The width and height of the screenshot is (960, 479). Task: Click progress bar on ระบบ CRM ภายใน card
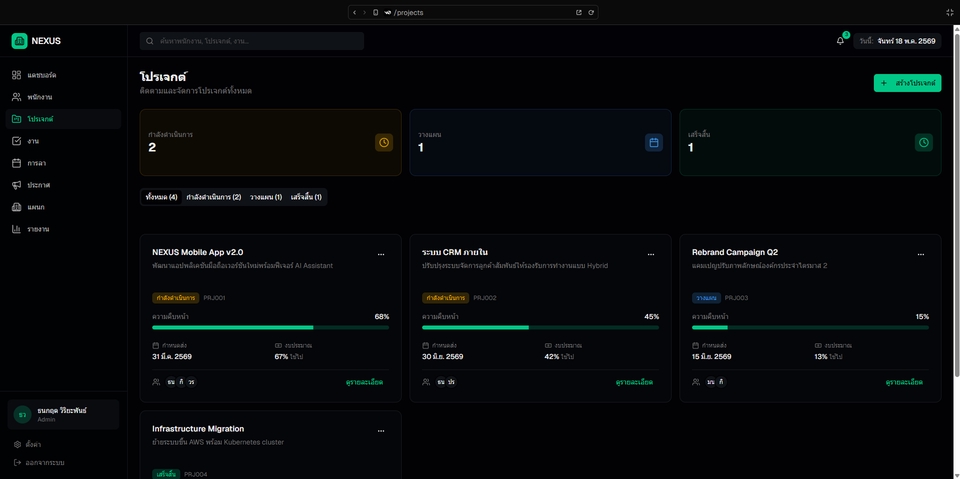coord(541,328)
